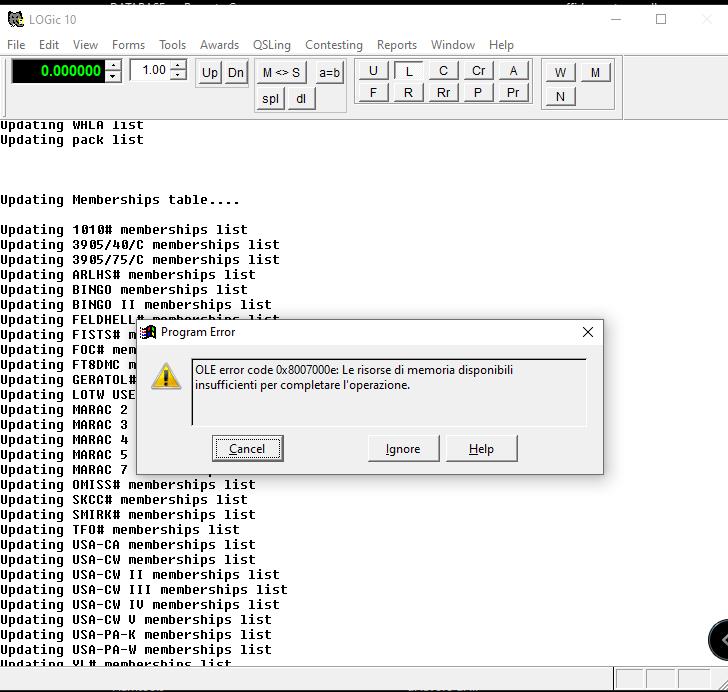Viewport: 728px width, 692px height.
Task: Open the Tools menu
Action: point(172,45)
